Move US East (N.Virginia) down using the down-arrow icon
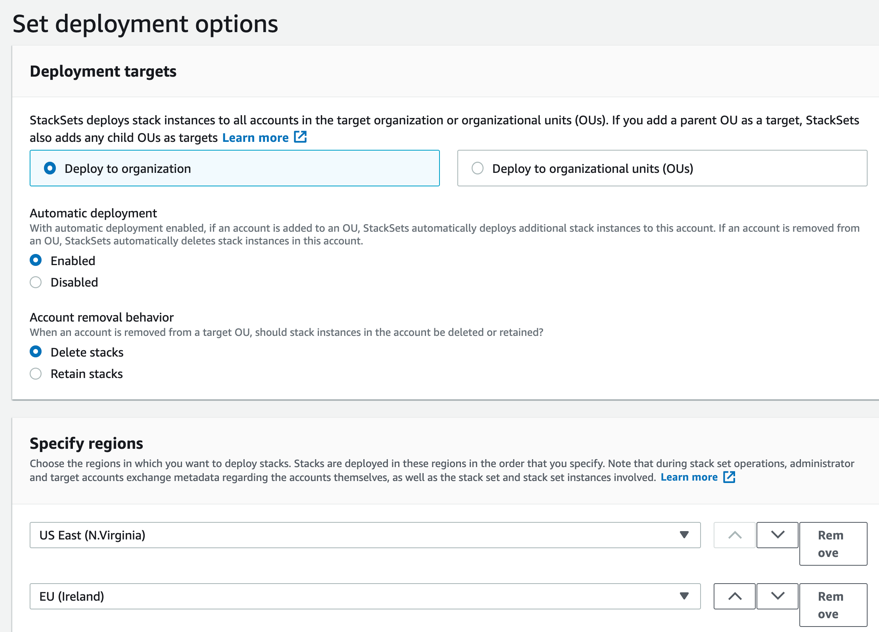Image resolution: width=879 pixels, height=632 pixels. [x=777, y=535]
